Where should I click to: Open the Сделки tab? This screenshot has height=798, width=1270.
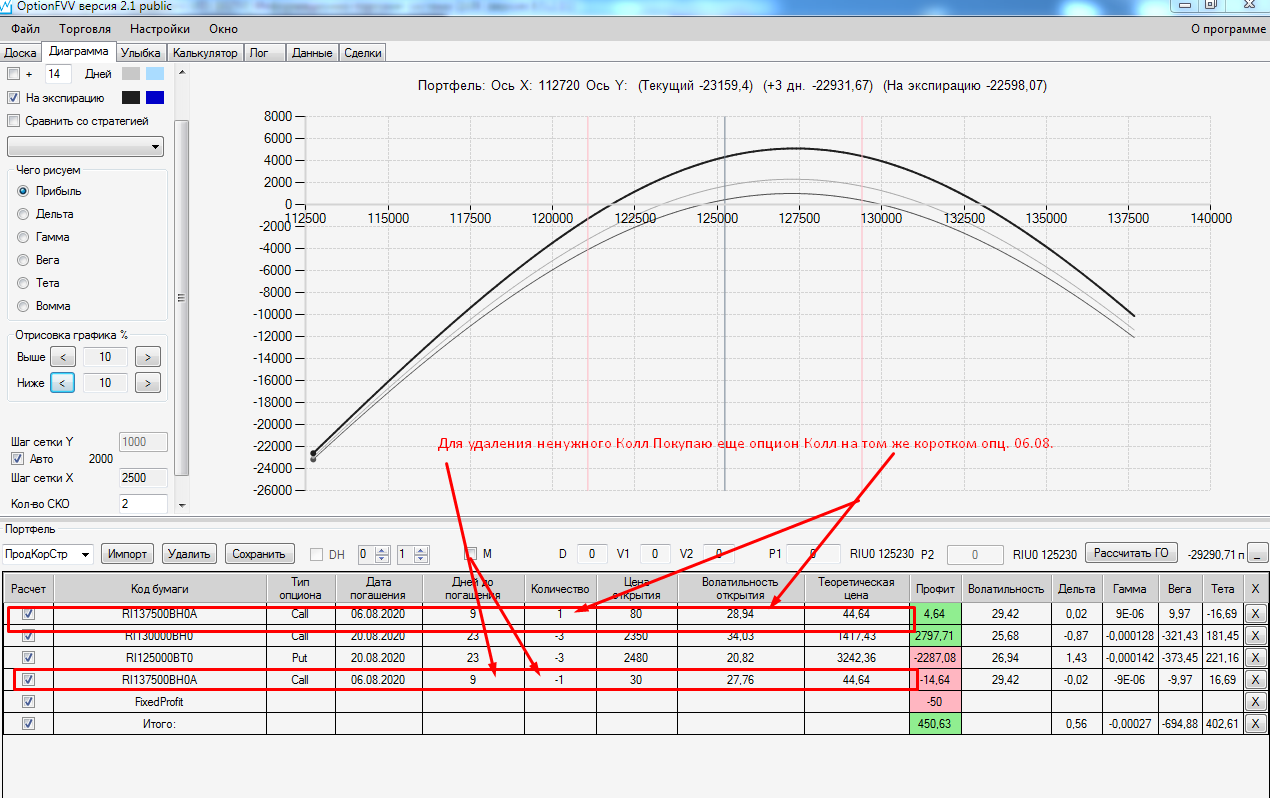362,53
